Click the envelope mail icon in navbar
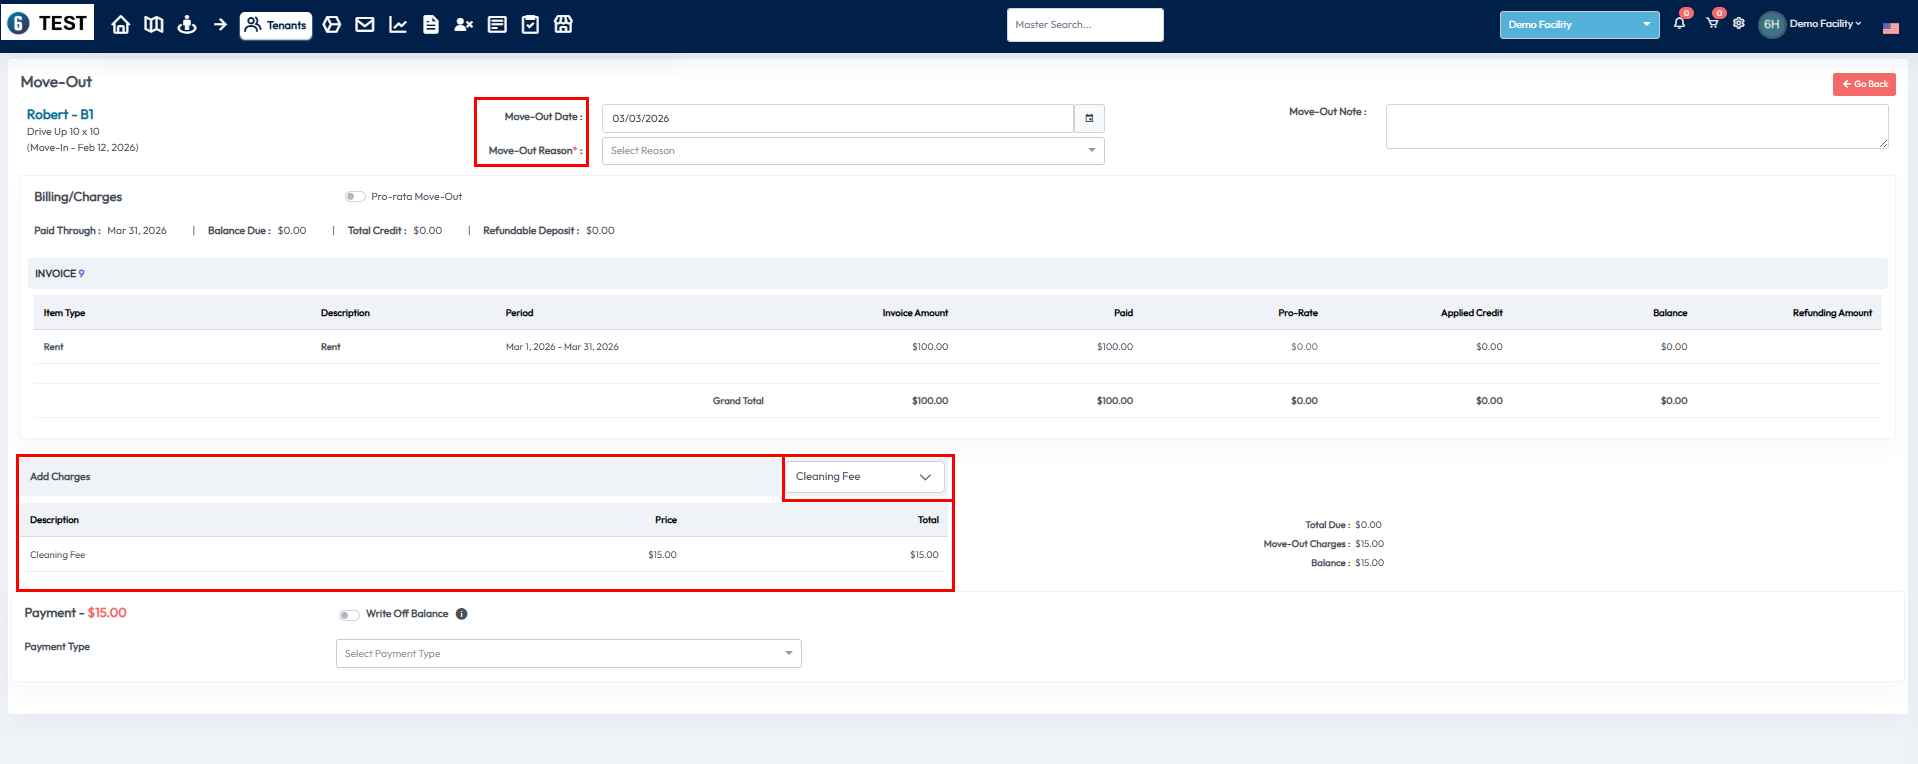 click(x=365, y=25)
